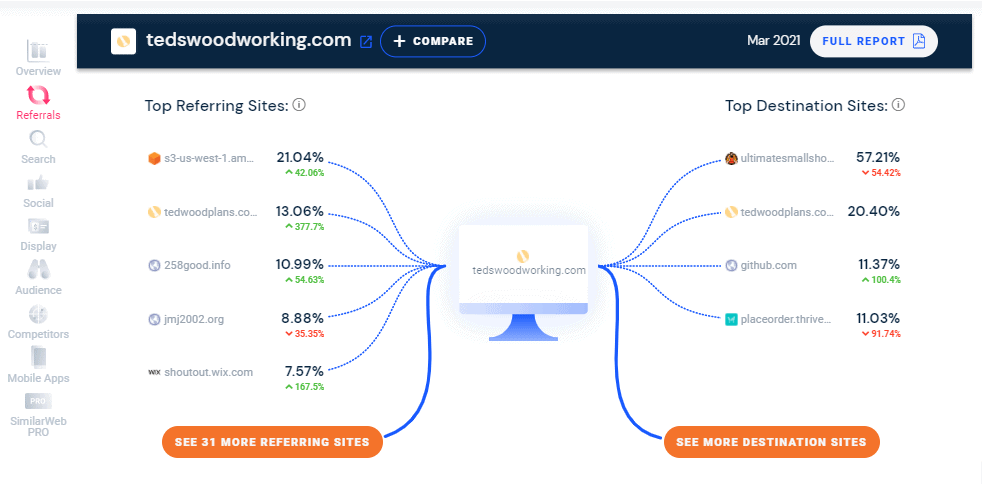Click the 8.88% referring share value
This screenshot has width=982, height=484.
point(302,318)
